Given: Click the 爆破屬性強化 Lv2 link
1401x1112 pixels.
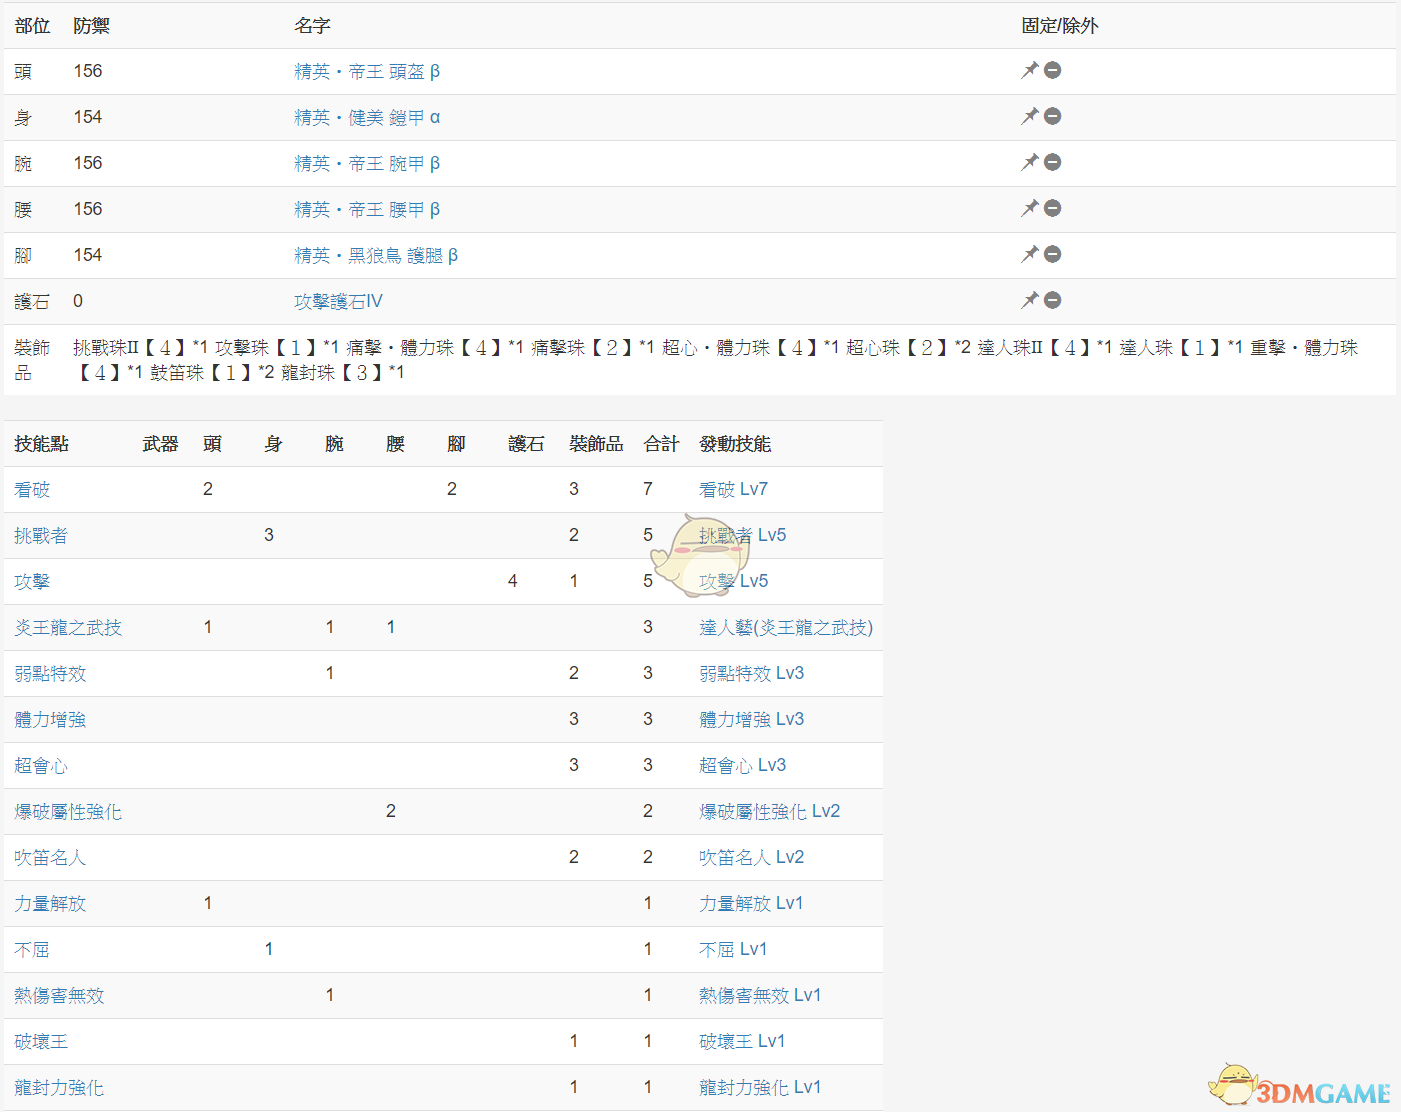Looking at the screenshot, I should [769, 812].
